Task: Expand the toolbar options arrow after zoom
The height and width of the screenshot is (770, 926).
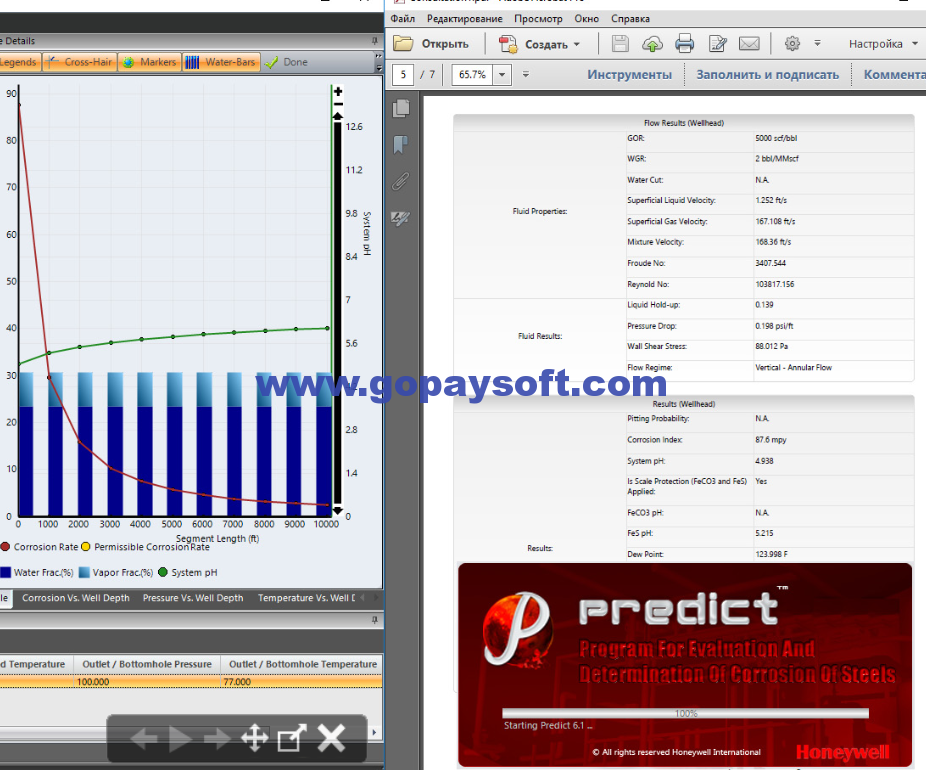Action: (526, 74)
